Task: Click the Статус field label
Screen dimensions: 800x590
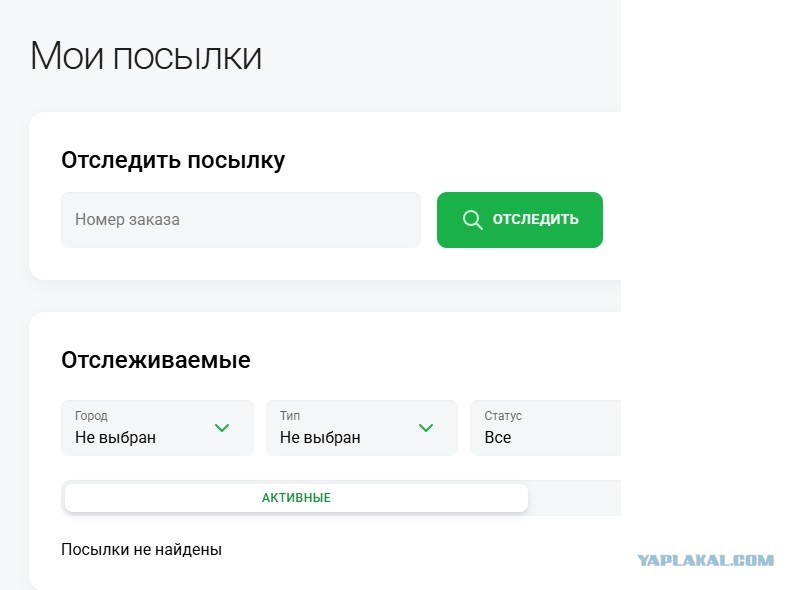Action: click(503, 416)
